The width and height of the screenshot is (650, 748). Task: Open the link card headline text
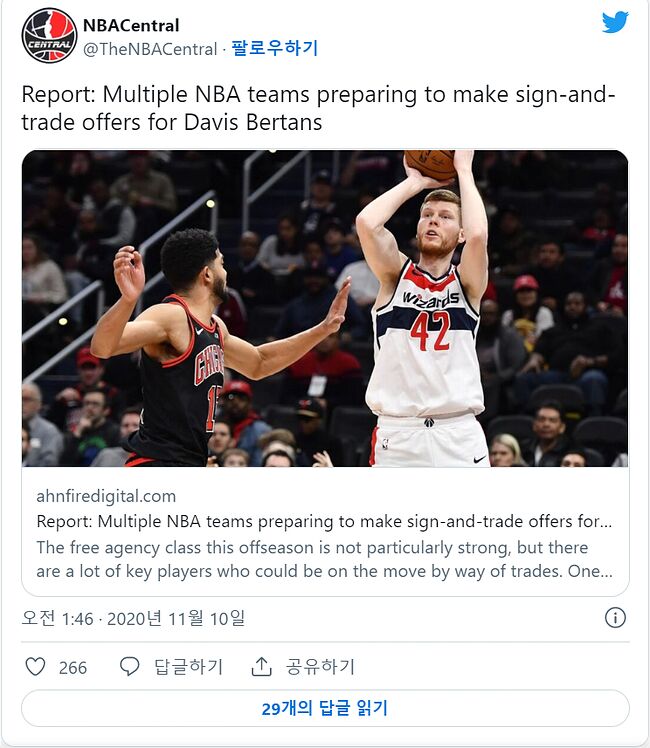324,521
